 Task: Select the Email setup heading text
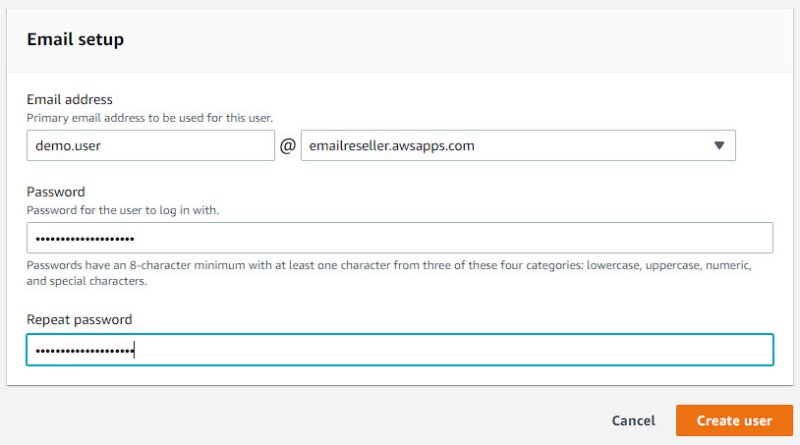coord(75,39)
